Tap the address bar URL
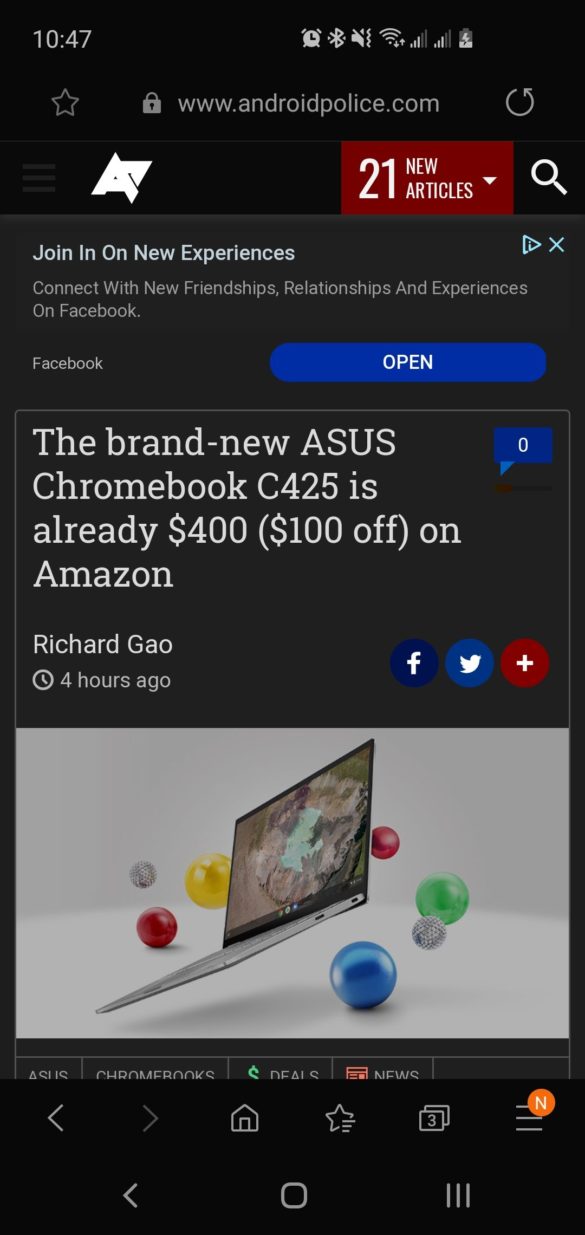Viewport: 585px width, 1235px height. [x=308, y=103]
